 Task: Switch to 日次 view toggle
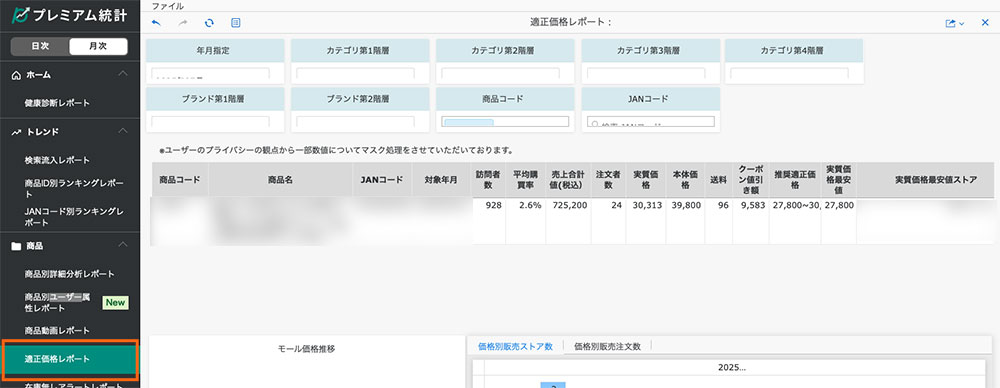click(x=40, y=47)
